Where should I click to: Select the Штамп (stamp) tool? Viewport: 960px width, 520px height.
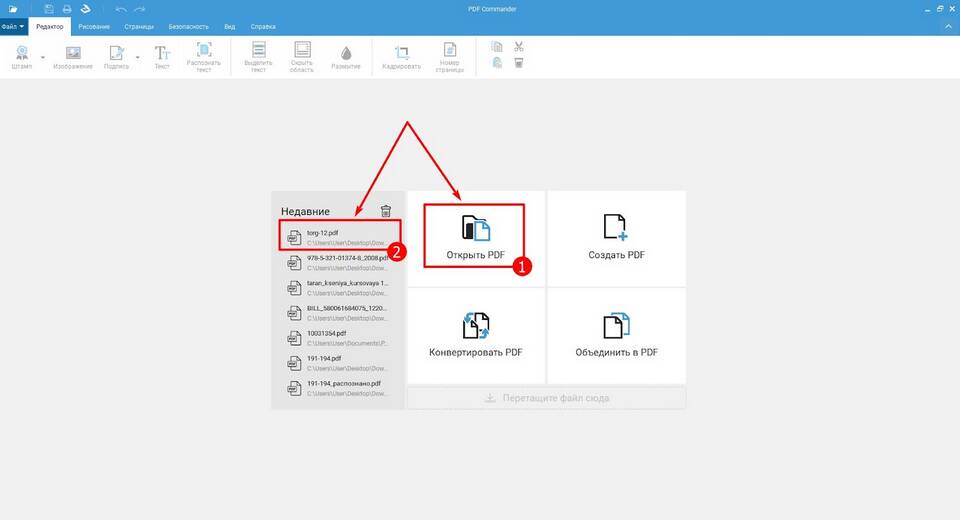22,57
